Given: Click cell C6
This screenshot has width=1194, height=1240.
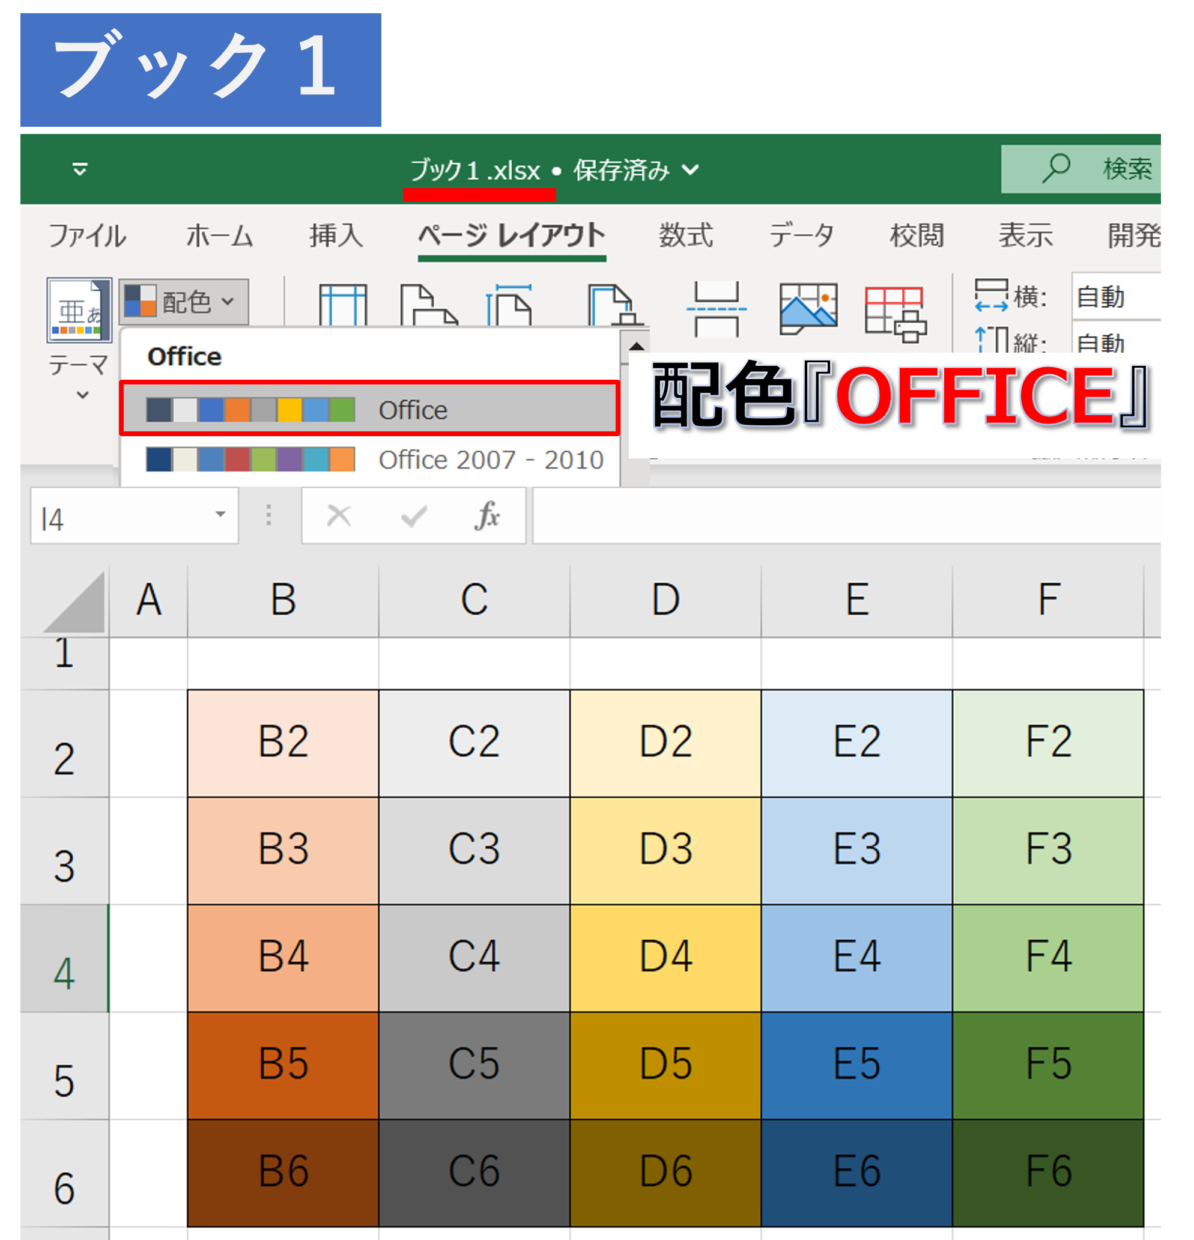Looking at the screenshot, I should coord(474,1172).
